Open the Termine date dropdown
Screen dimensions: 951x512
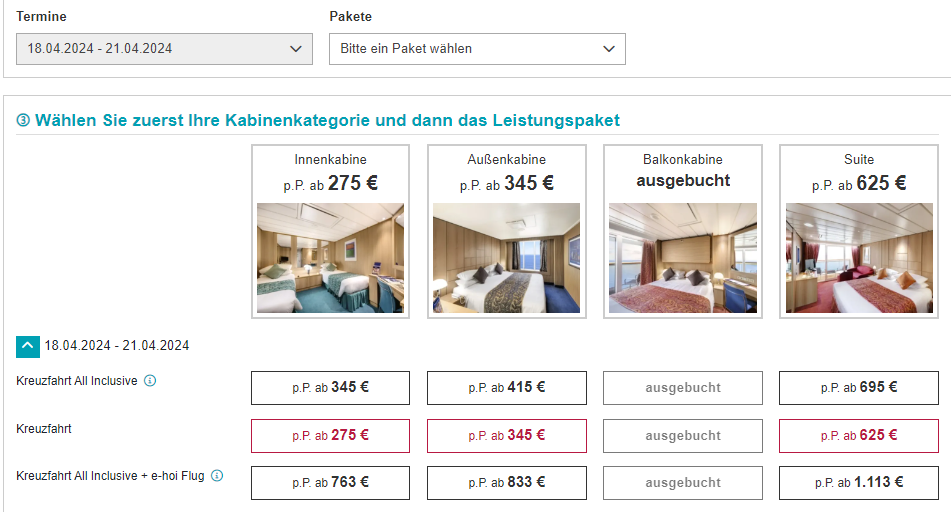coord(164,49)
